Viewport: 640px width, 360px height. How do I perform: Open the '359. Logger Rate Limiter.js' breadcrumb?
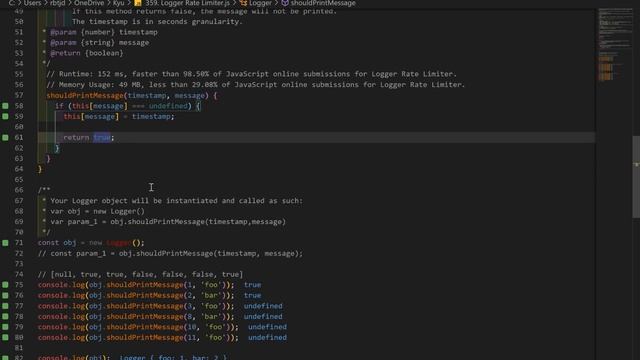187,3
